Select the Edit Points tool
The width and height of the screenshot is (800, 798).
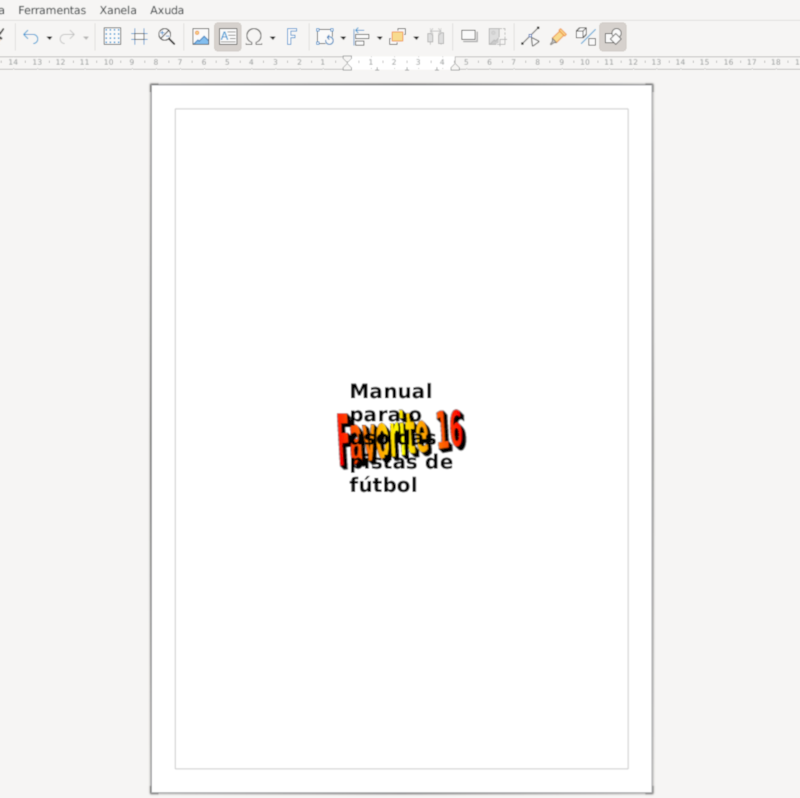(x=530, y=37)
